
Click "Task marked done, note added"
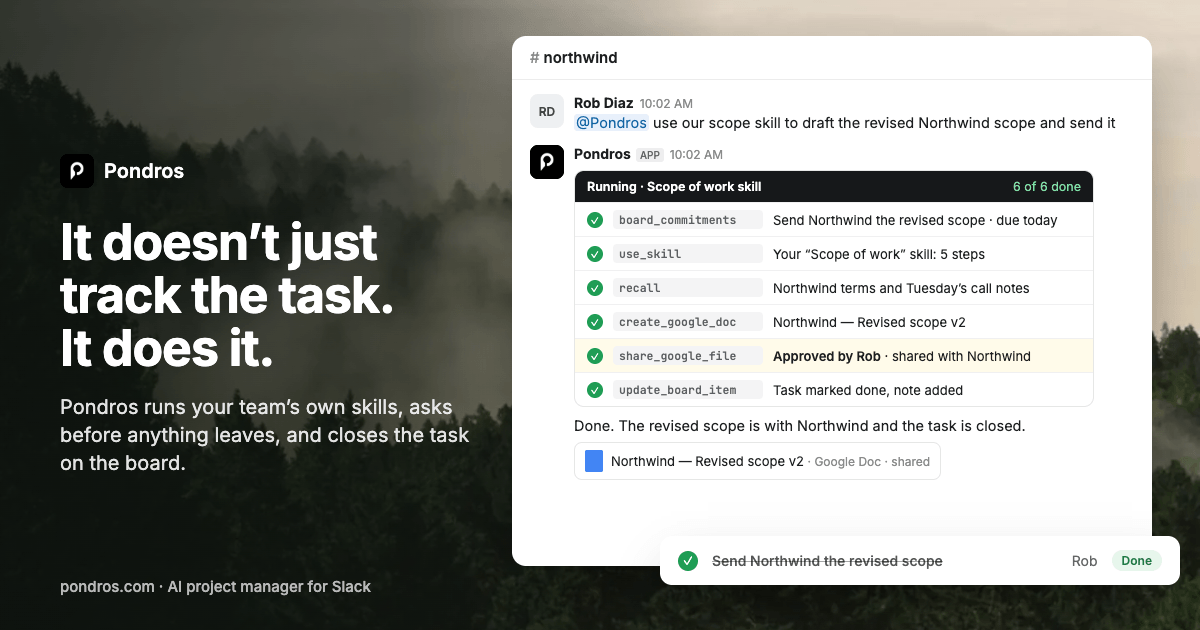tap(868, 390)
